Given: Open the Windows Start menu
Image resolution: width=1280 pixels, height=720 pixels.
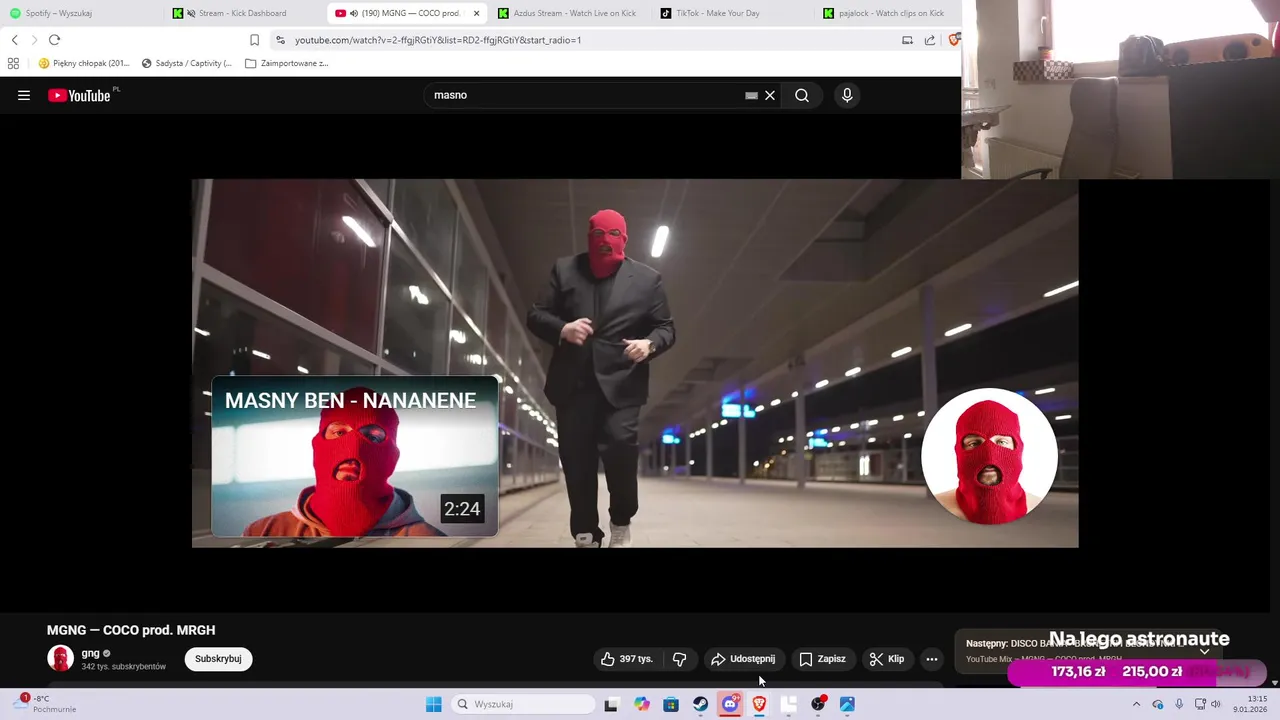Looking at the screenshot, I should pos(433,704).
